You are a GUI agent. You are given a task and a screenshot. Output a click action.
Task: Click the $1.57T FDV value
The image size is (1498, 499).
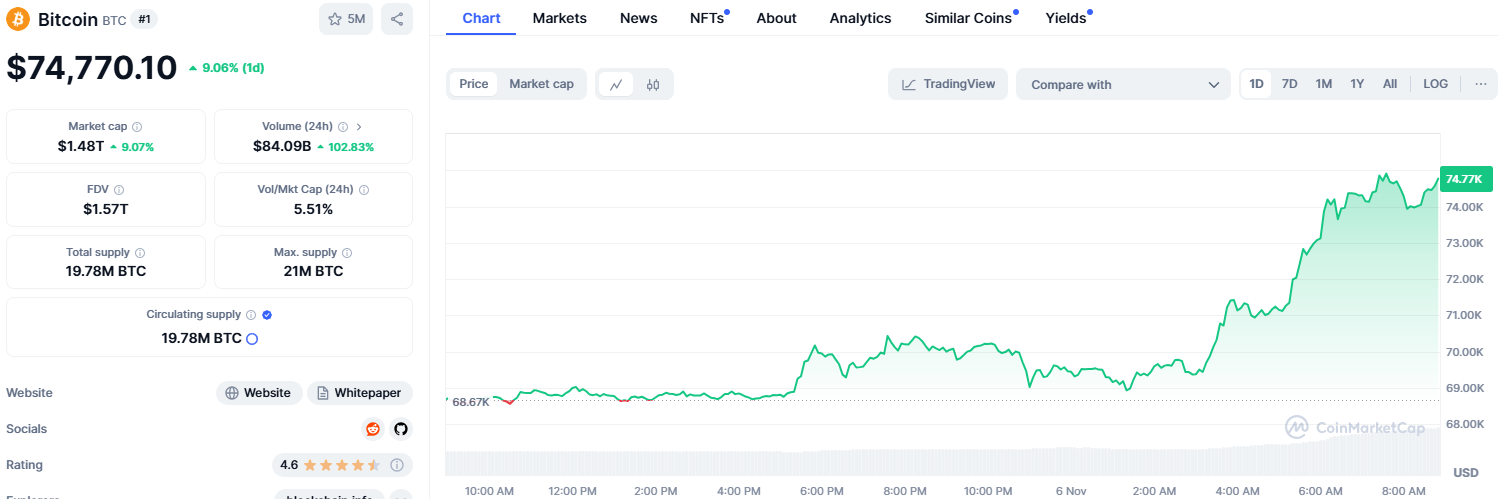(x=106, y=208)
